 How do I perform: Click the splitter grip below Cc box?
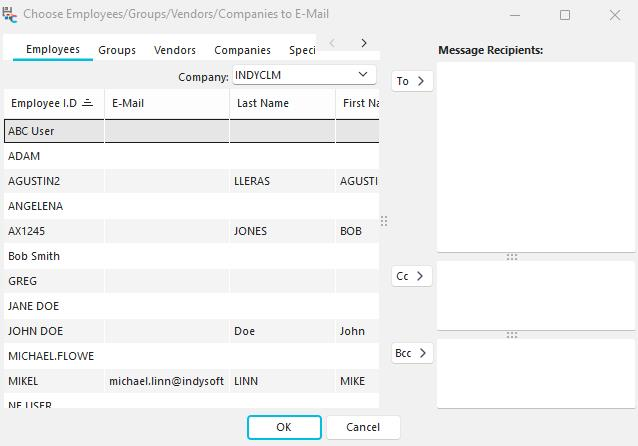tap(512, 335)
